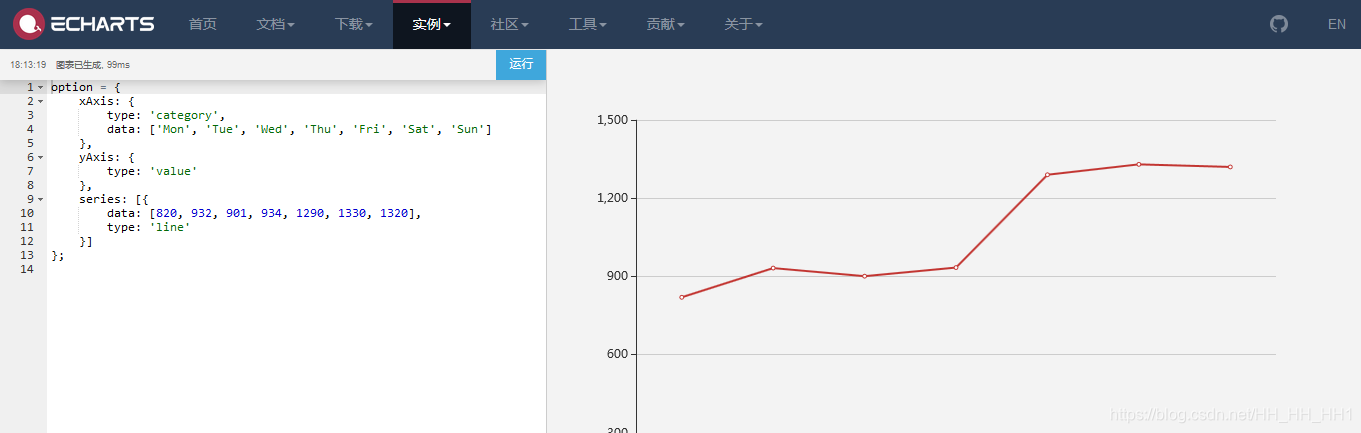Click the 图表已生成 status message

click(x=92, y=65)
